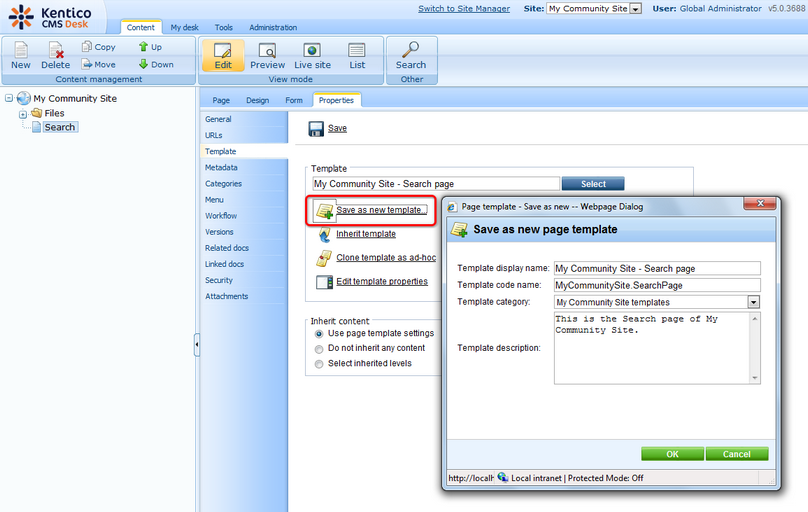The image size is (808, 512).
Task: Click Save as new template icon
Action: click(x=325, y=211)
